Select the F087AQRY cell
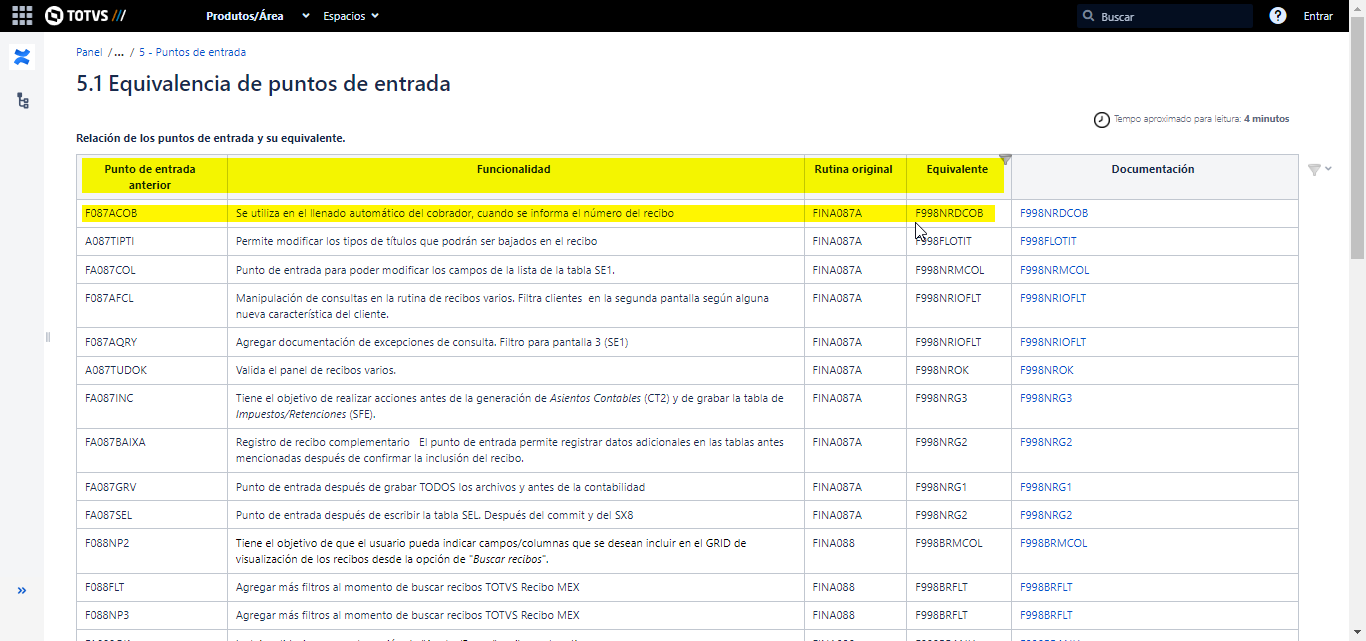 (152, 342)
